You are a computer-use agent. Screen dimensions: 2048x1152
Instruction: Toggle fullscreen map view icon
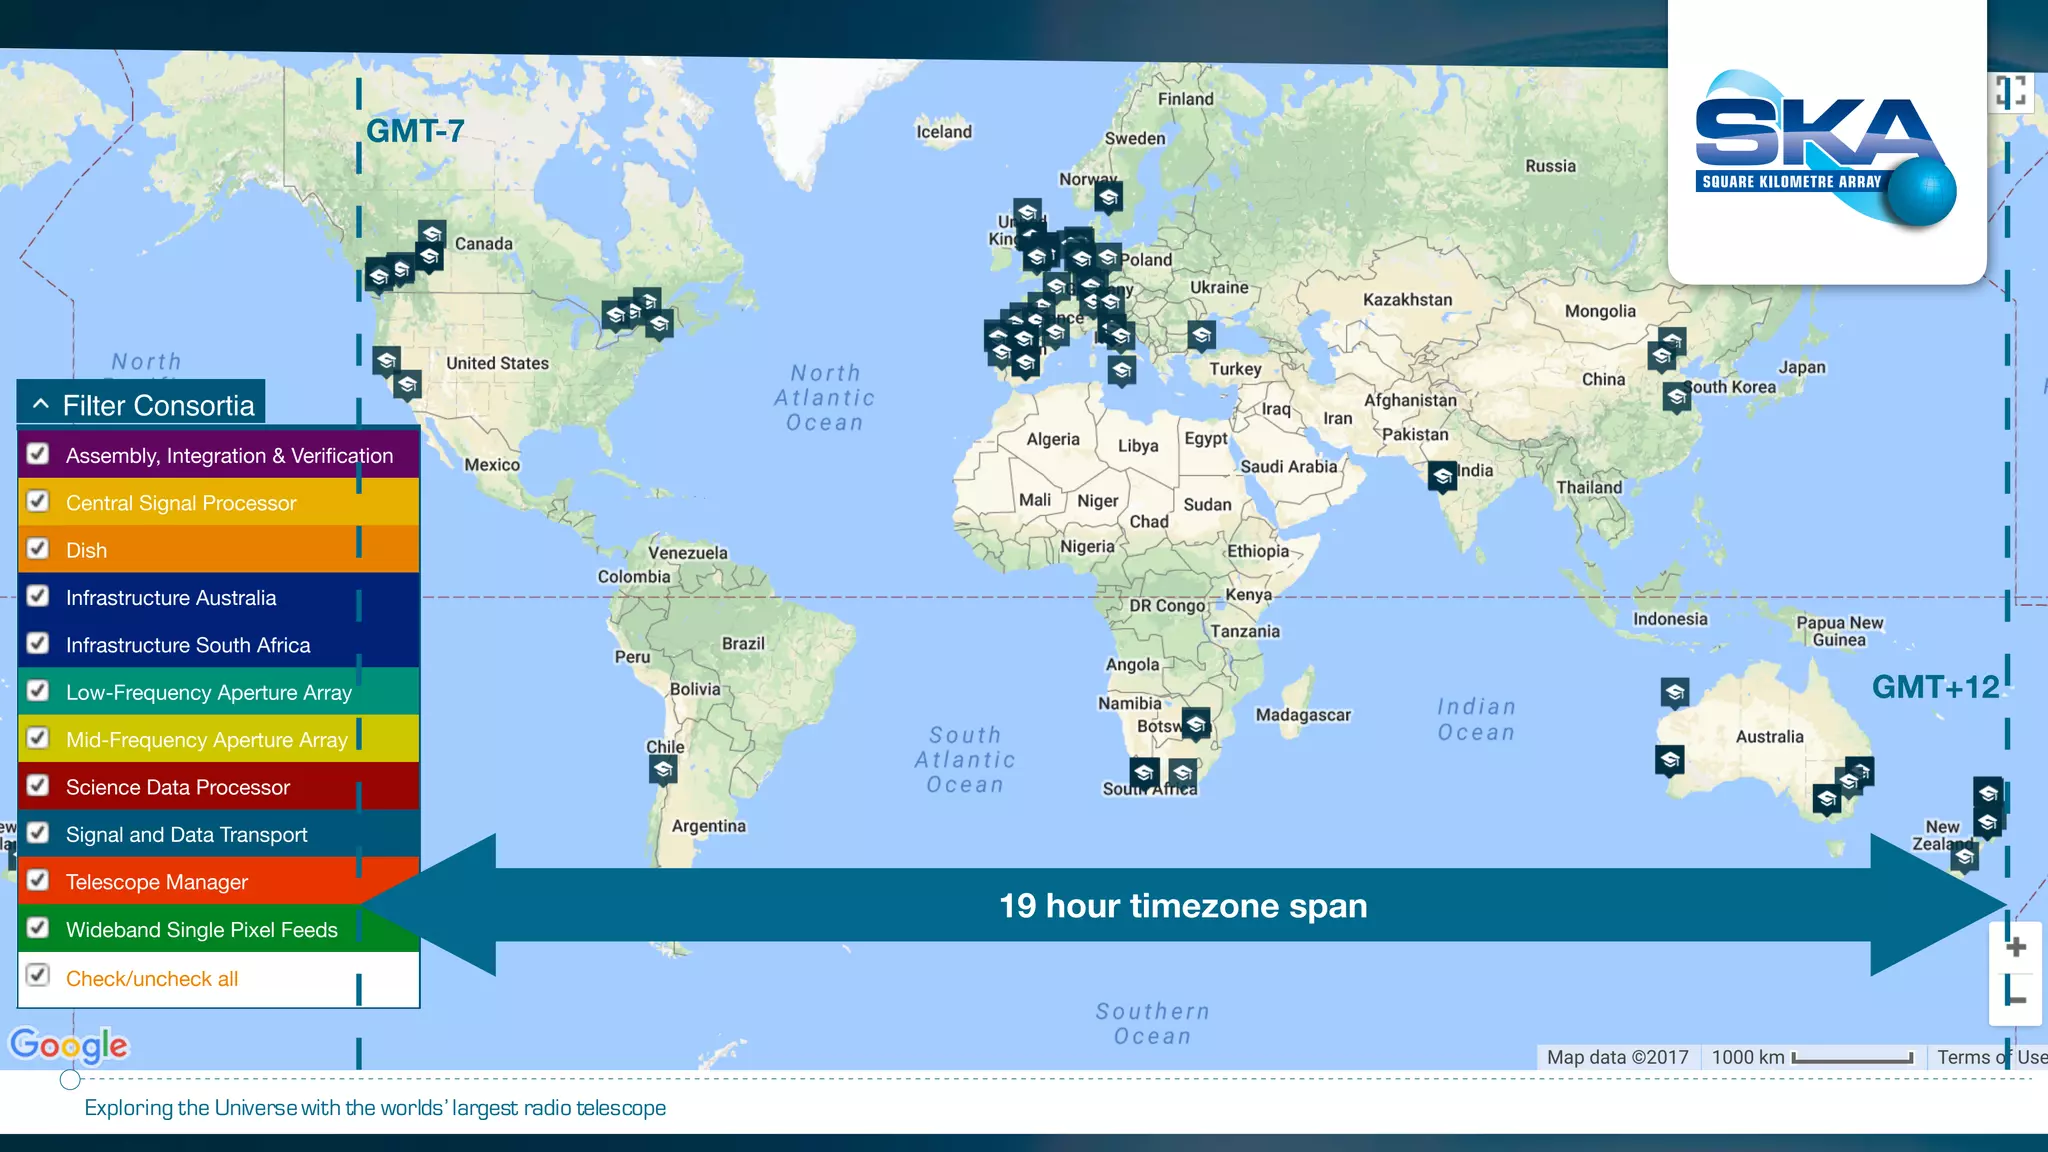[2011, 92]
